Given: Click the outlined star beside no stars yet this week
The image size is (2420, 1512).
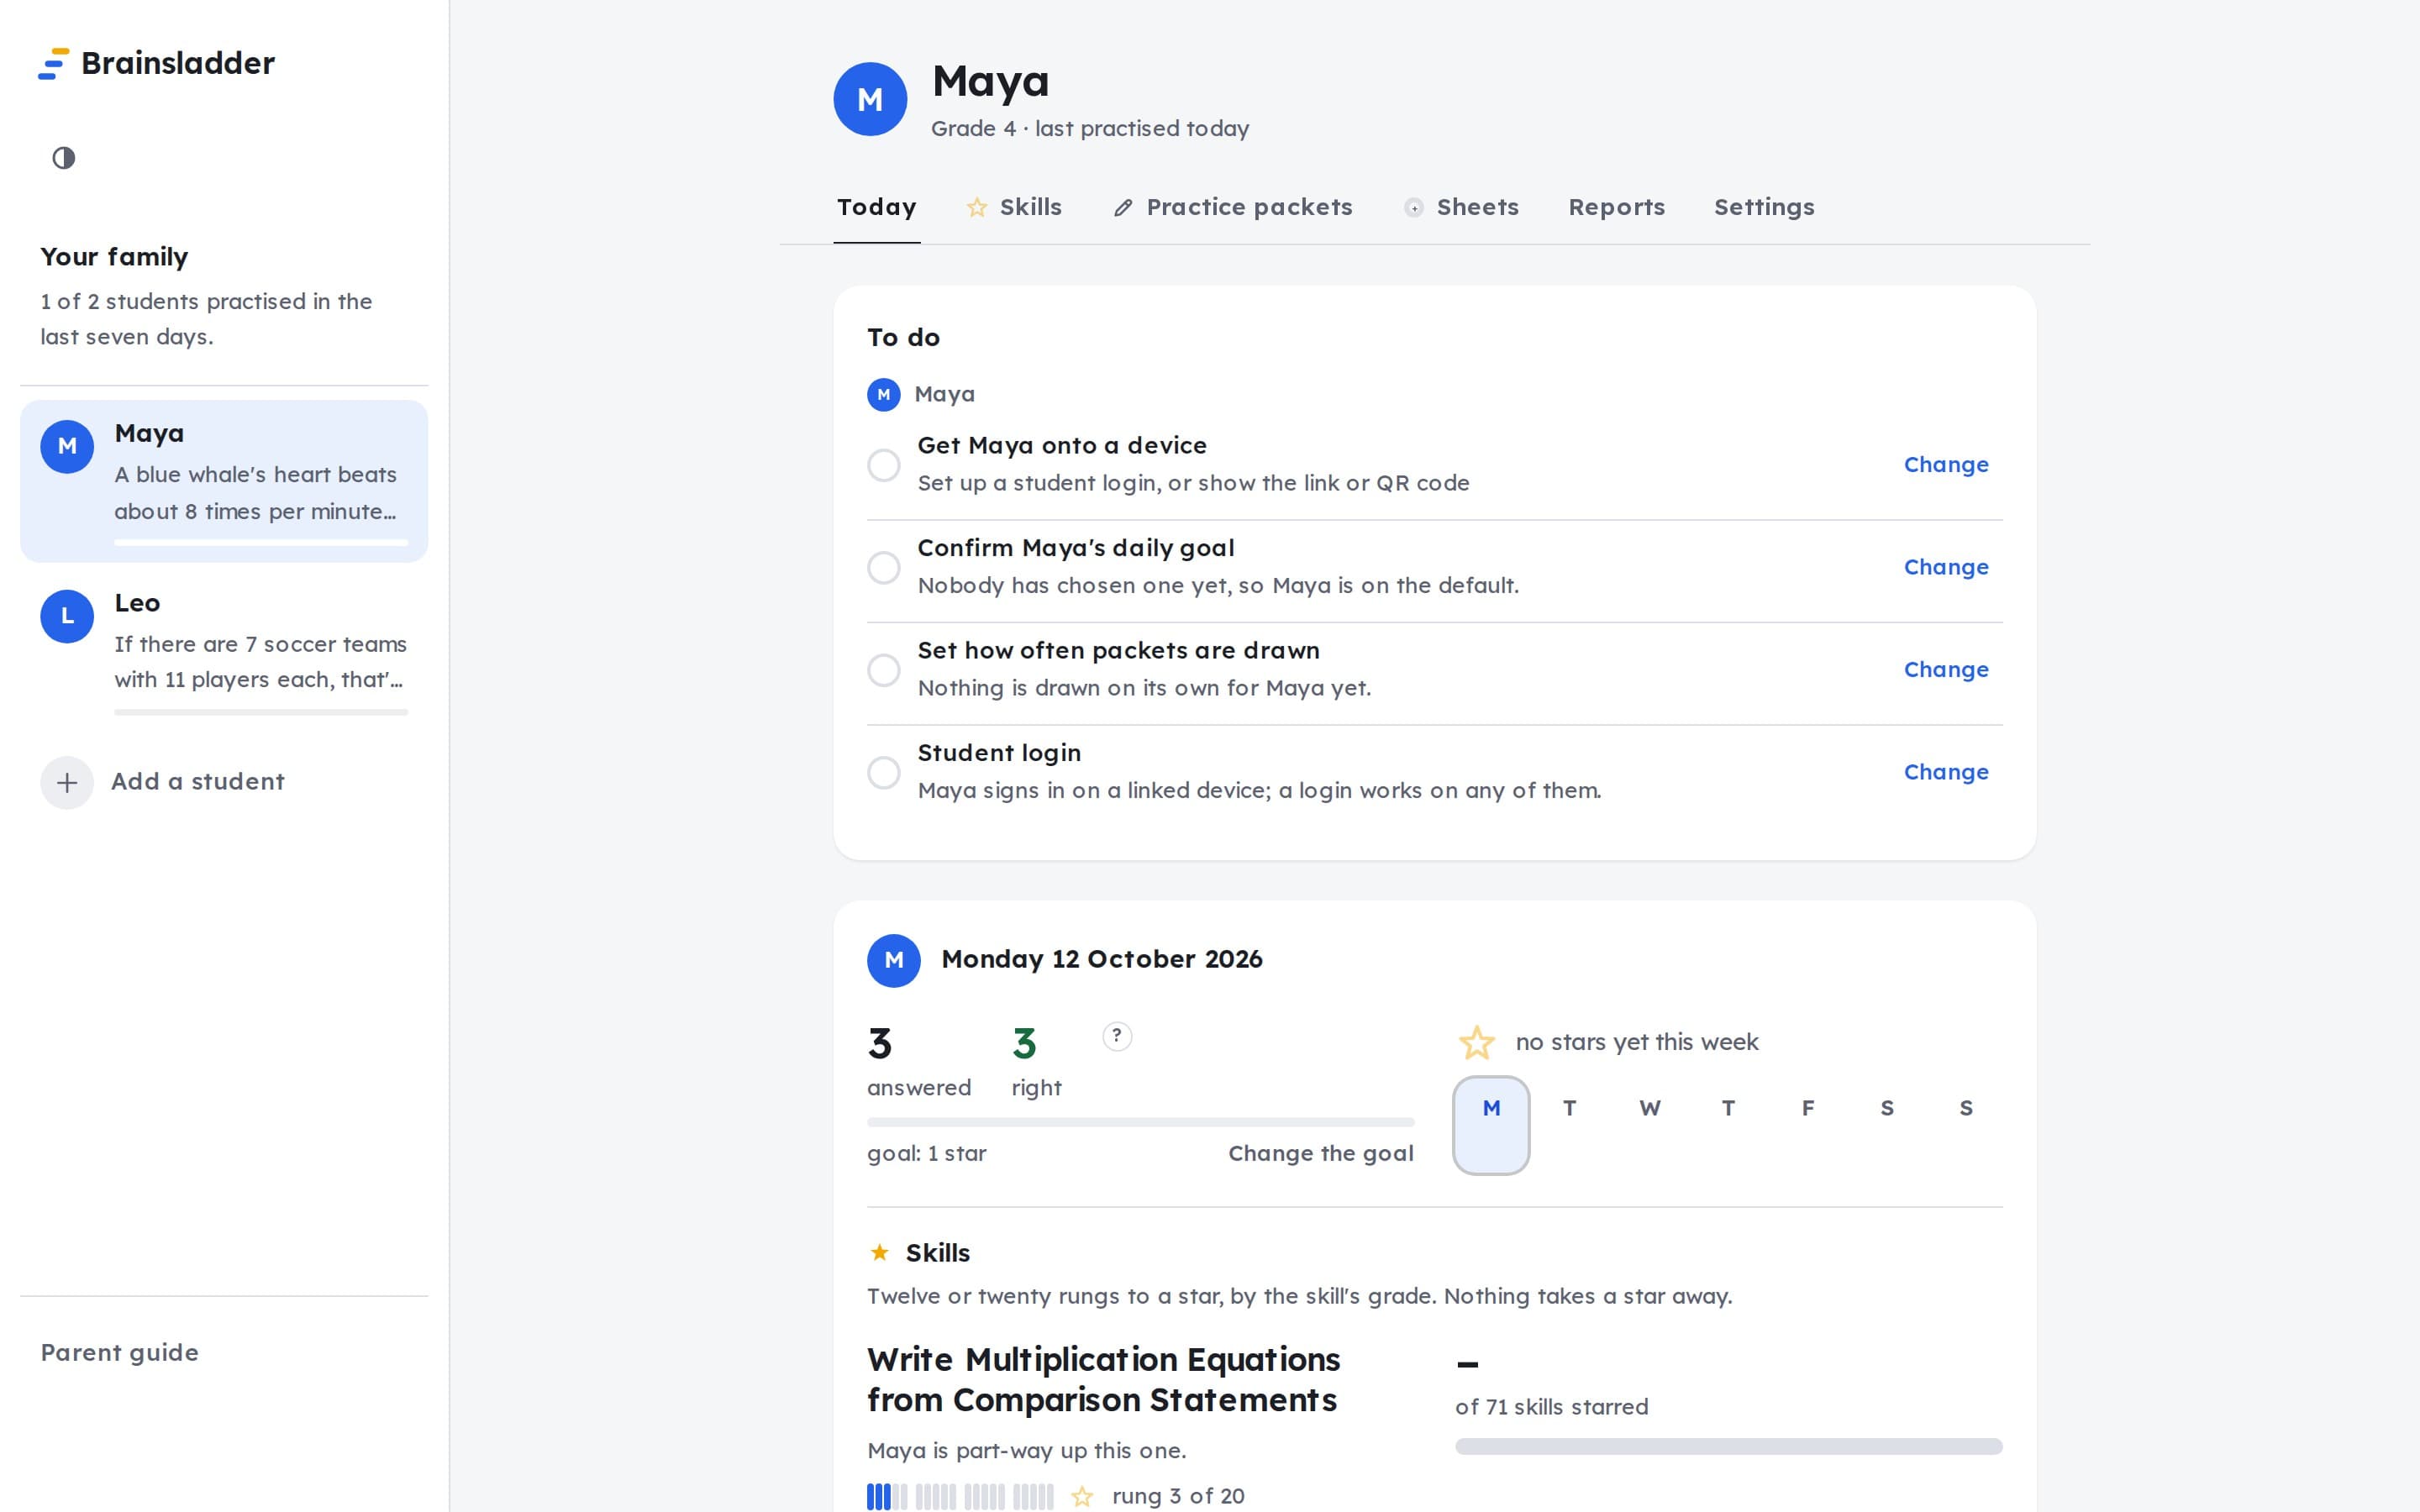Looking at the screenshot, I should click(1477, 1042).
